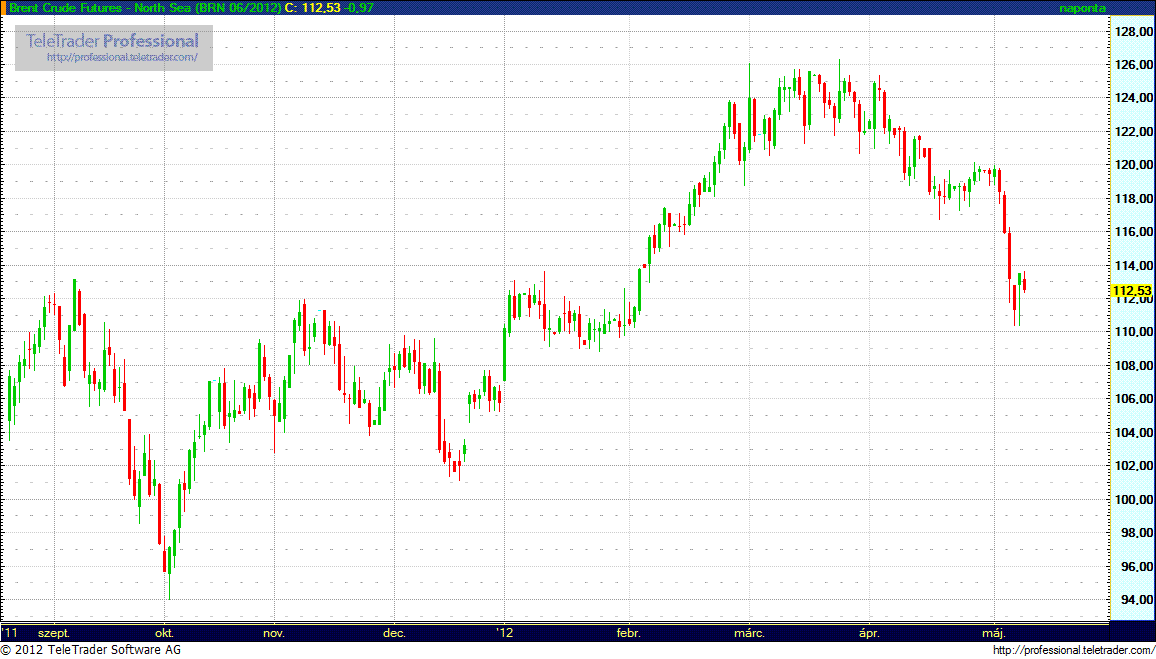Viewport: 1156px width, 659px height.
Task: Click the 114,00 price axis label
Action: [x=1134, y=265]
